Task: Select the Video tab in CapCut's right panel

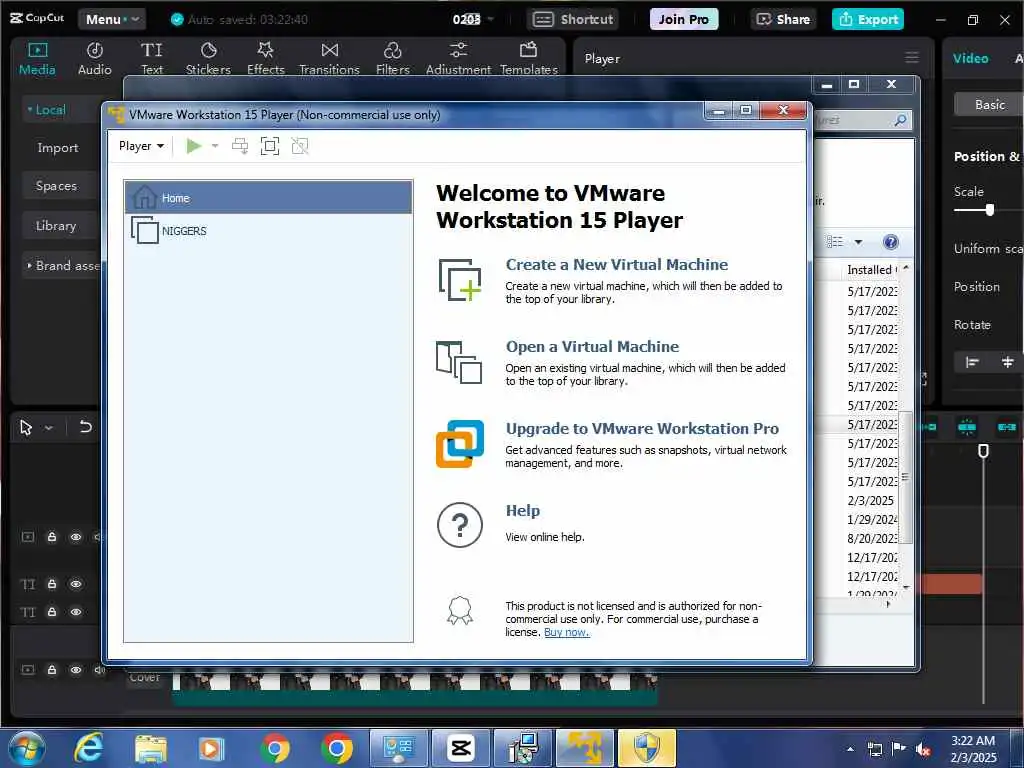Action: click(x=970, y=58)
